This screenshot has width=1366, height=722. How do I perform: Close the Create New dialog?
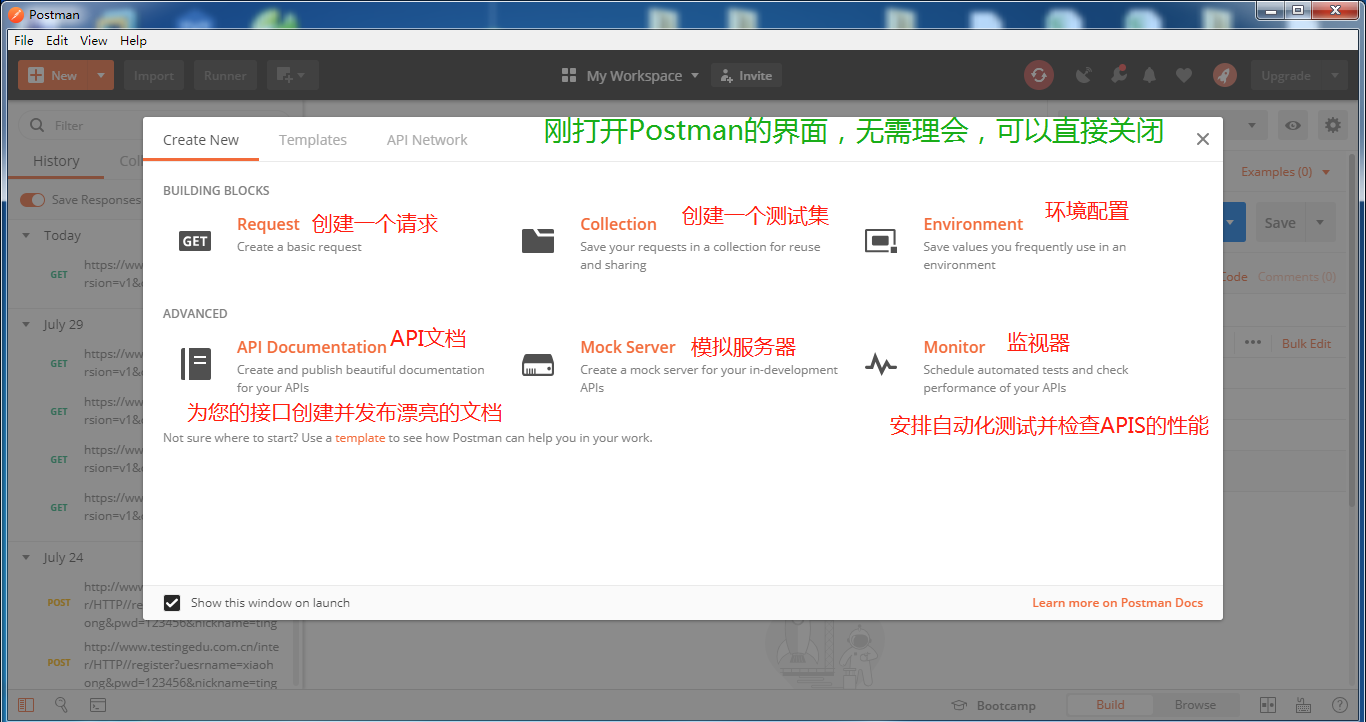tap(1203, 140)
